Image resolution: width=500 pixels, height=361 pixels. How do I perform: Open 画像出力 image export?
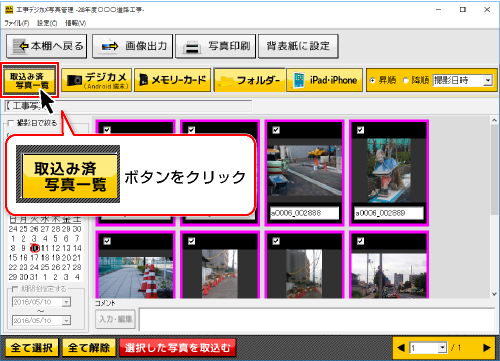coord(132,46)
